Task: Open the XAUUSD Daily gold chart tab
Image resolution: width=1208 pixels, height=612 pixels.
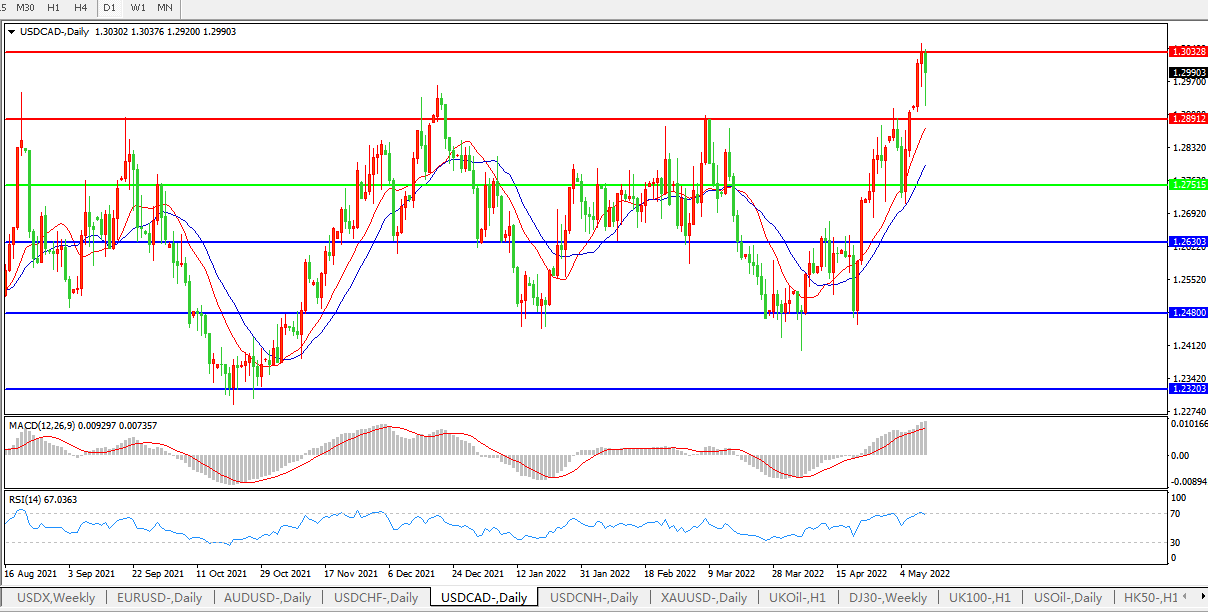Action: (704, 598)
